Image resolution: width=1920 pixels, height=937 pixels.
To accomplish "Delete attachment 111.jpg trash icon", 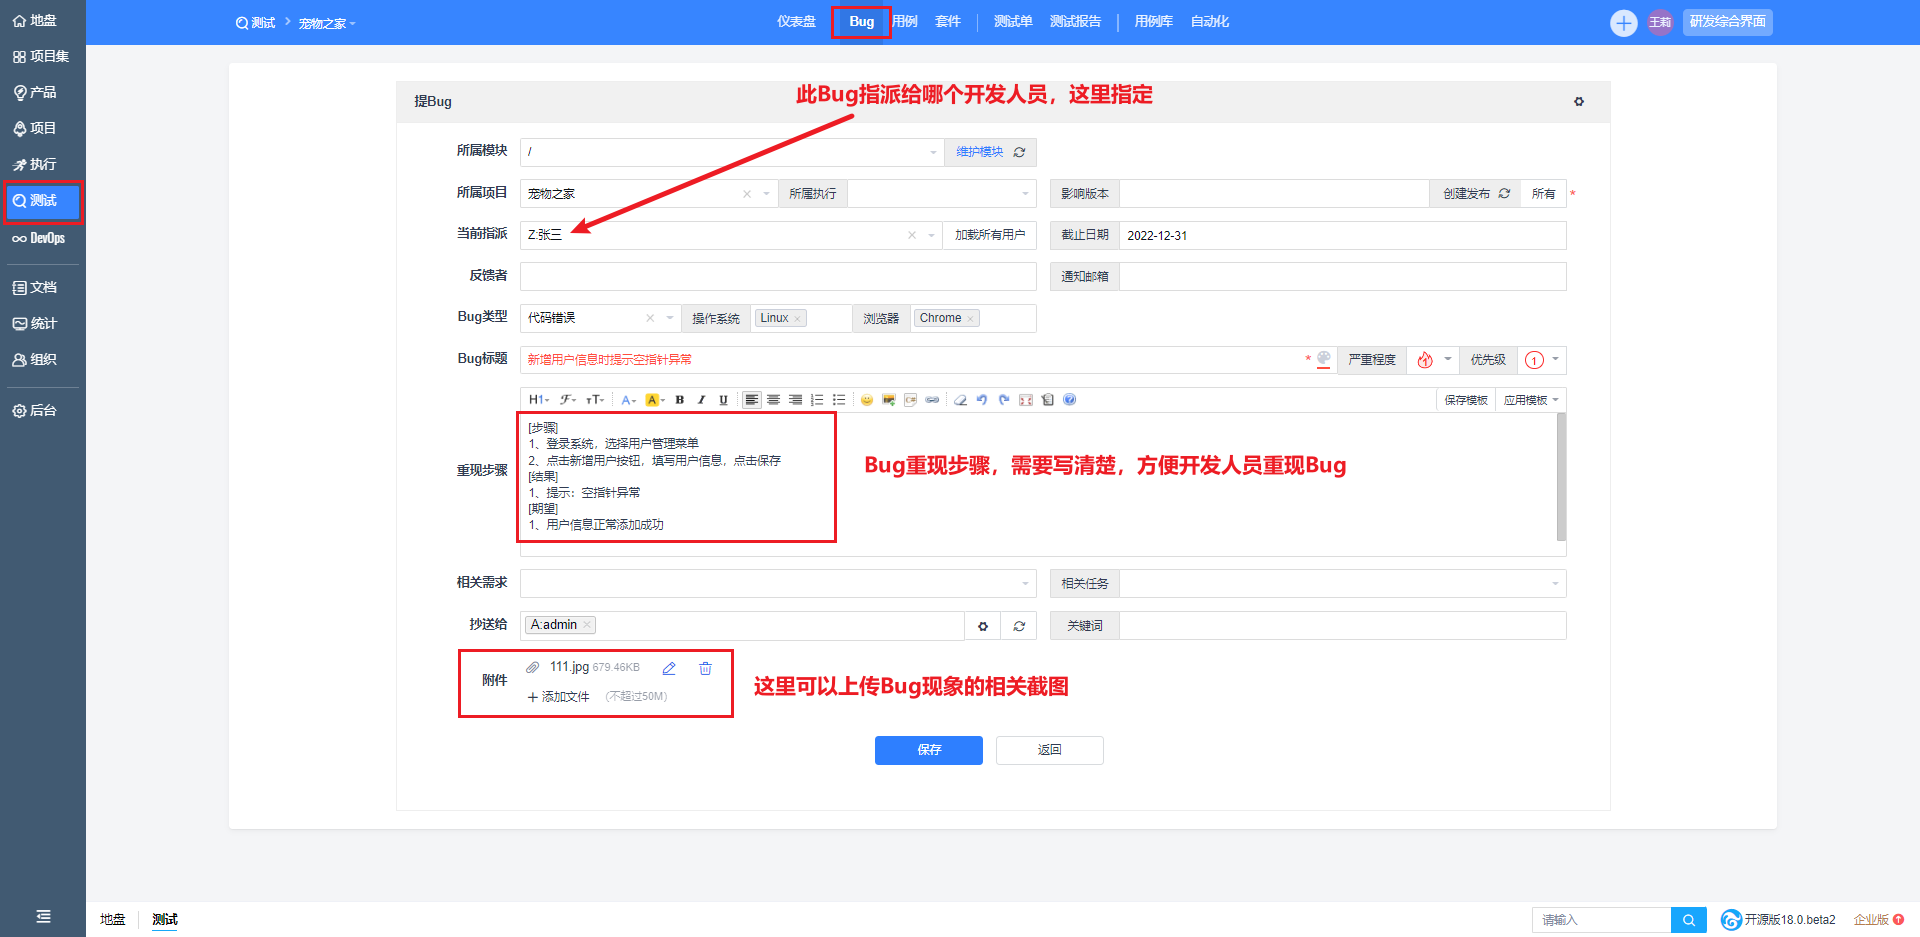I will (705, 668).
